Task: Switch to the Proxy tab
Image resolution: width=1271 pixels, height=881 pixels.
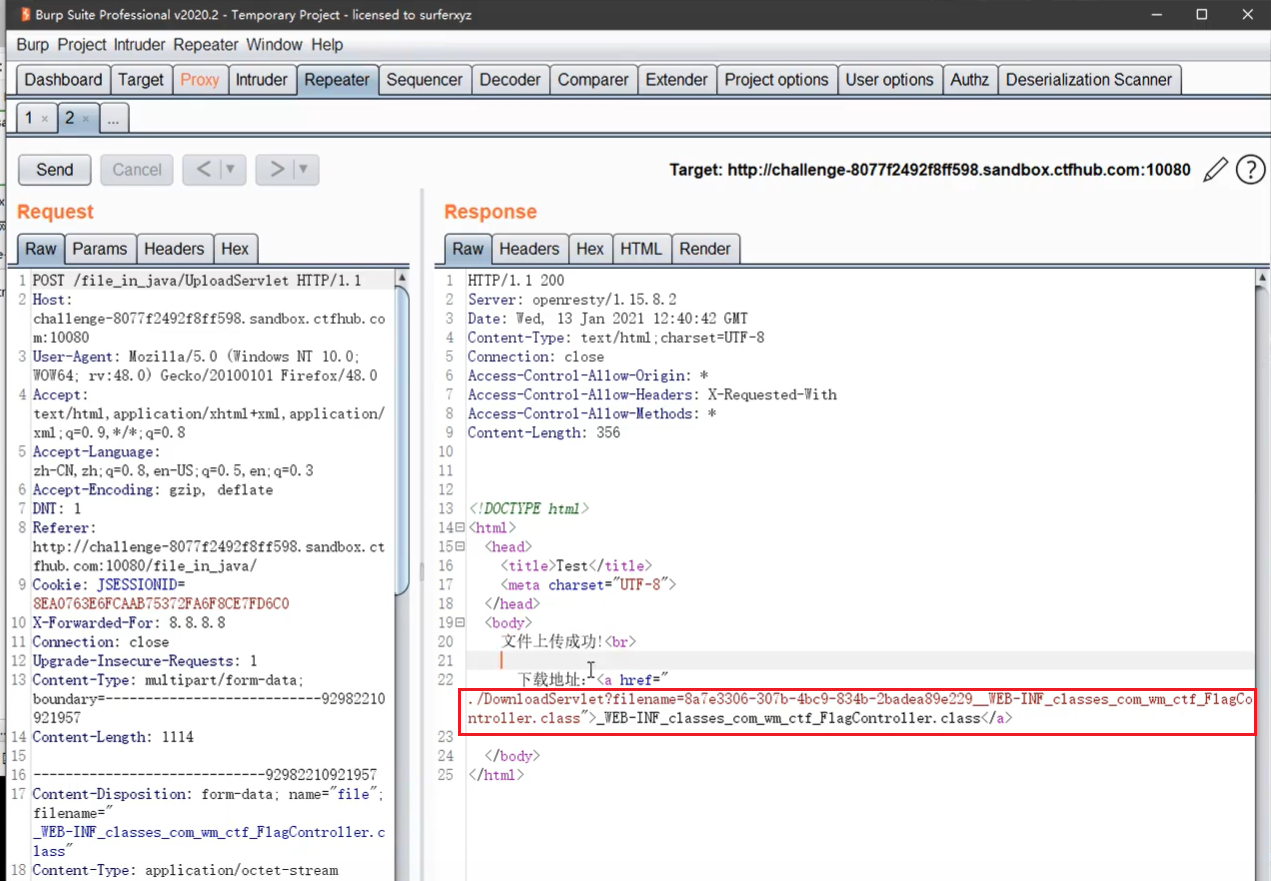Action: [x=199, y=80]
